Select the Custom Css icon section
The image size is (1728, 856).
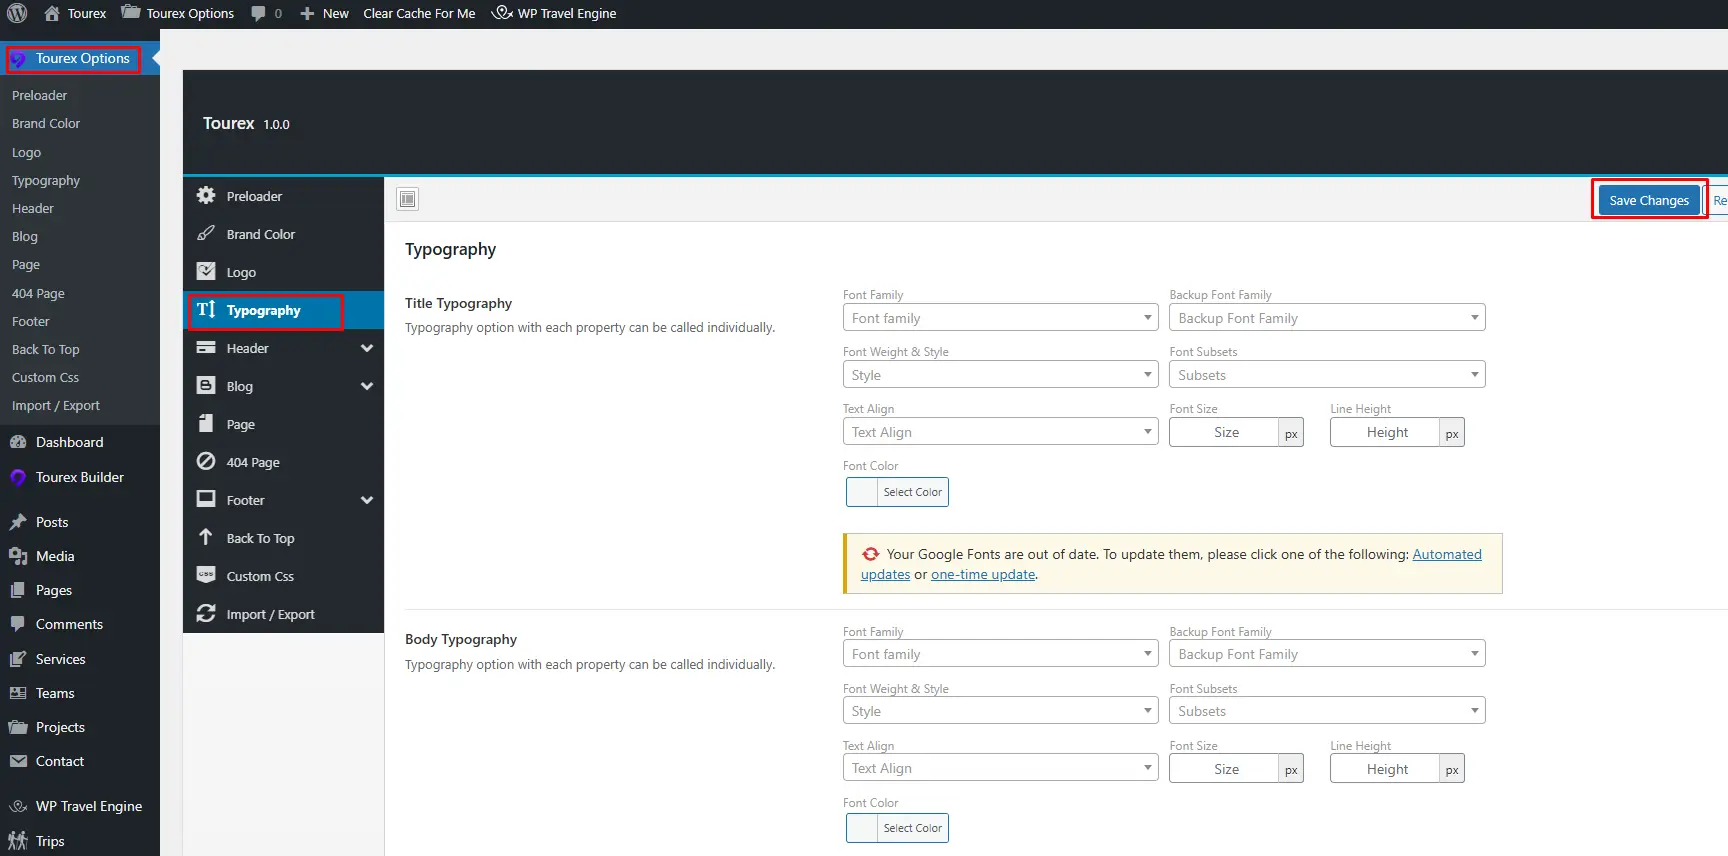click(206, 576)
